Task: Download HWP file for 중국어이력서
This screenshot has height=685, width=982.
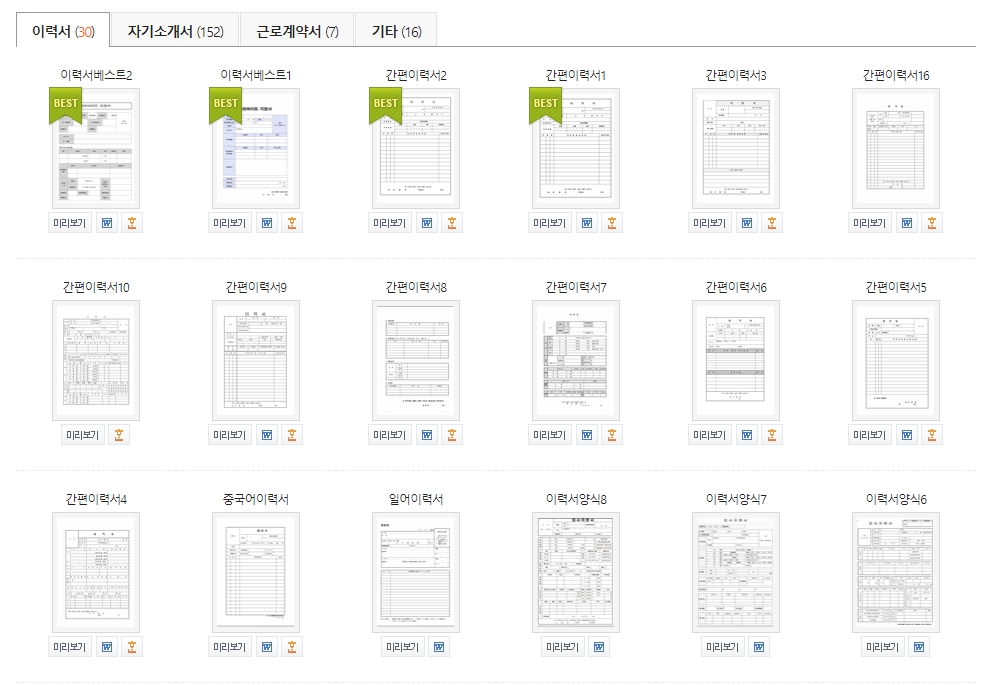Action: point(292,647)
